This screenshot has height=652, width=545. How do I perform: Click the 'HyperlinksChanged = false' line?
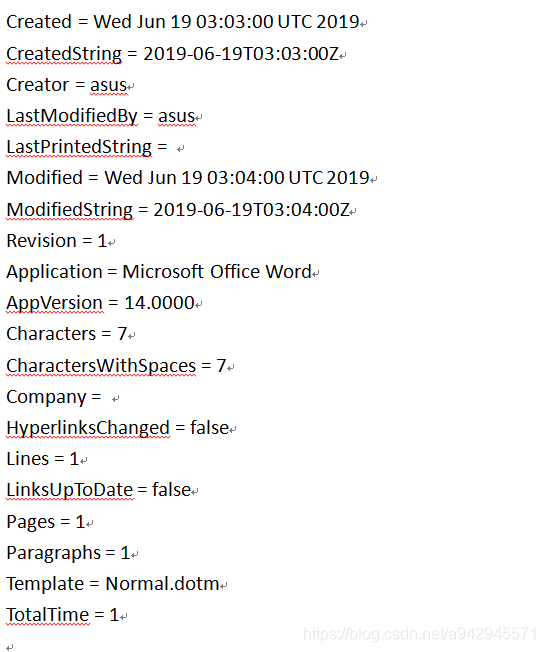[x=118, y=428]
